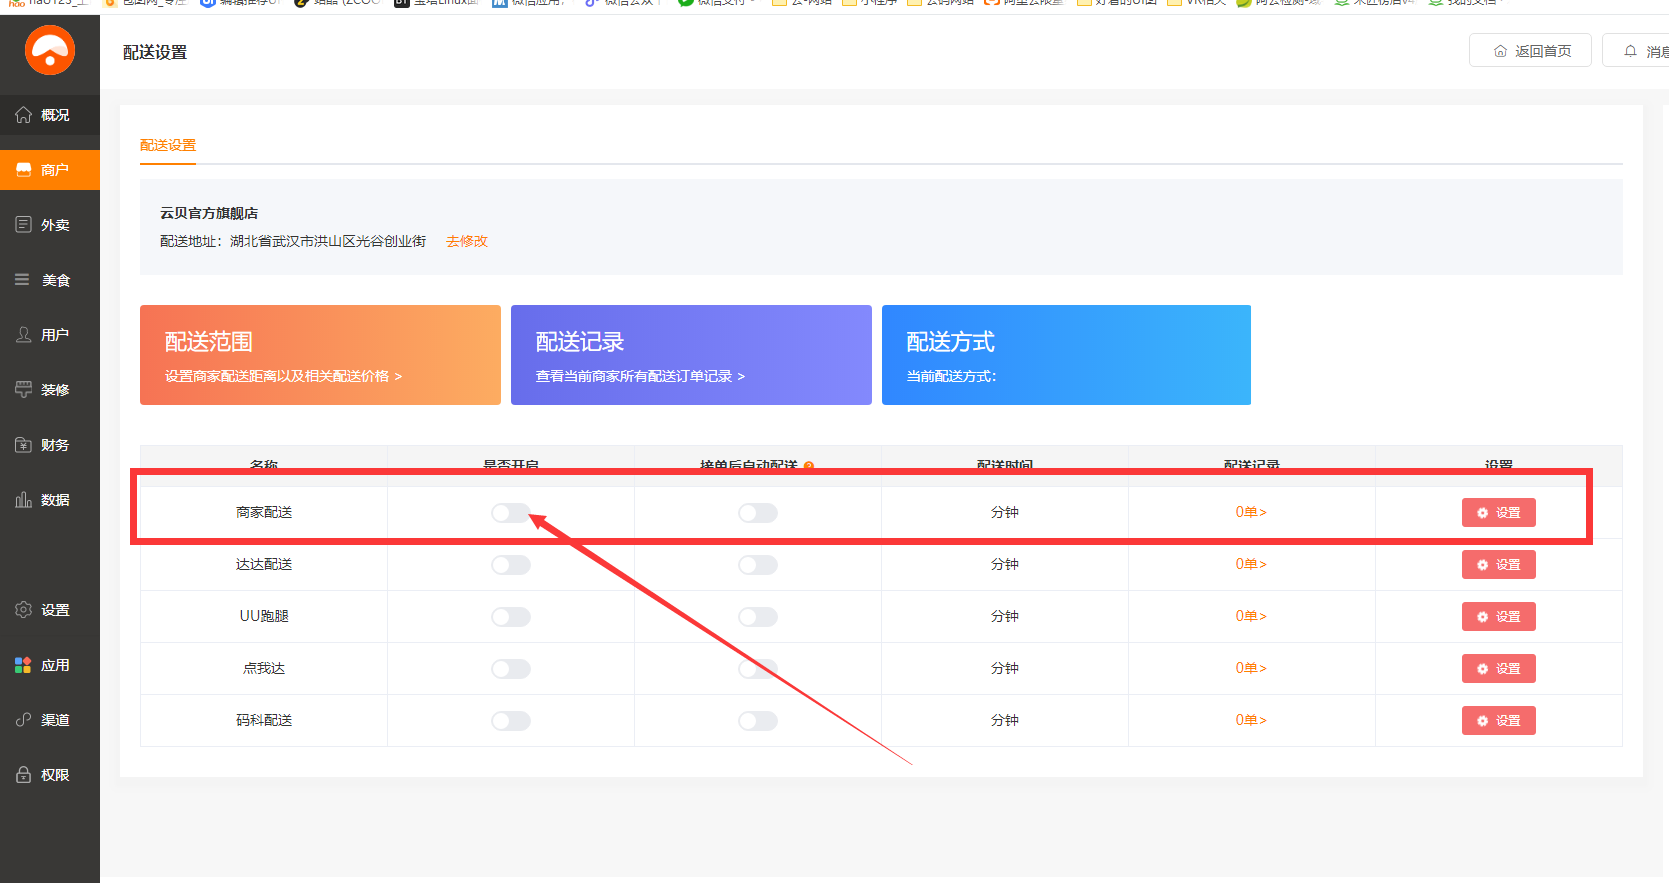Click the 分钟 cell in UU跑腿 row

pos(1005,616)
